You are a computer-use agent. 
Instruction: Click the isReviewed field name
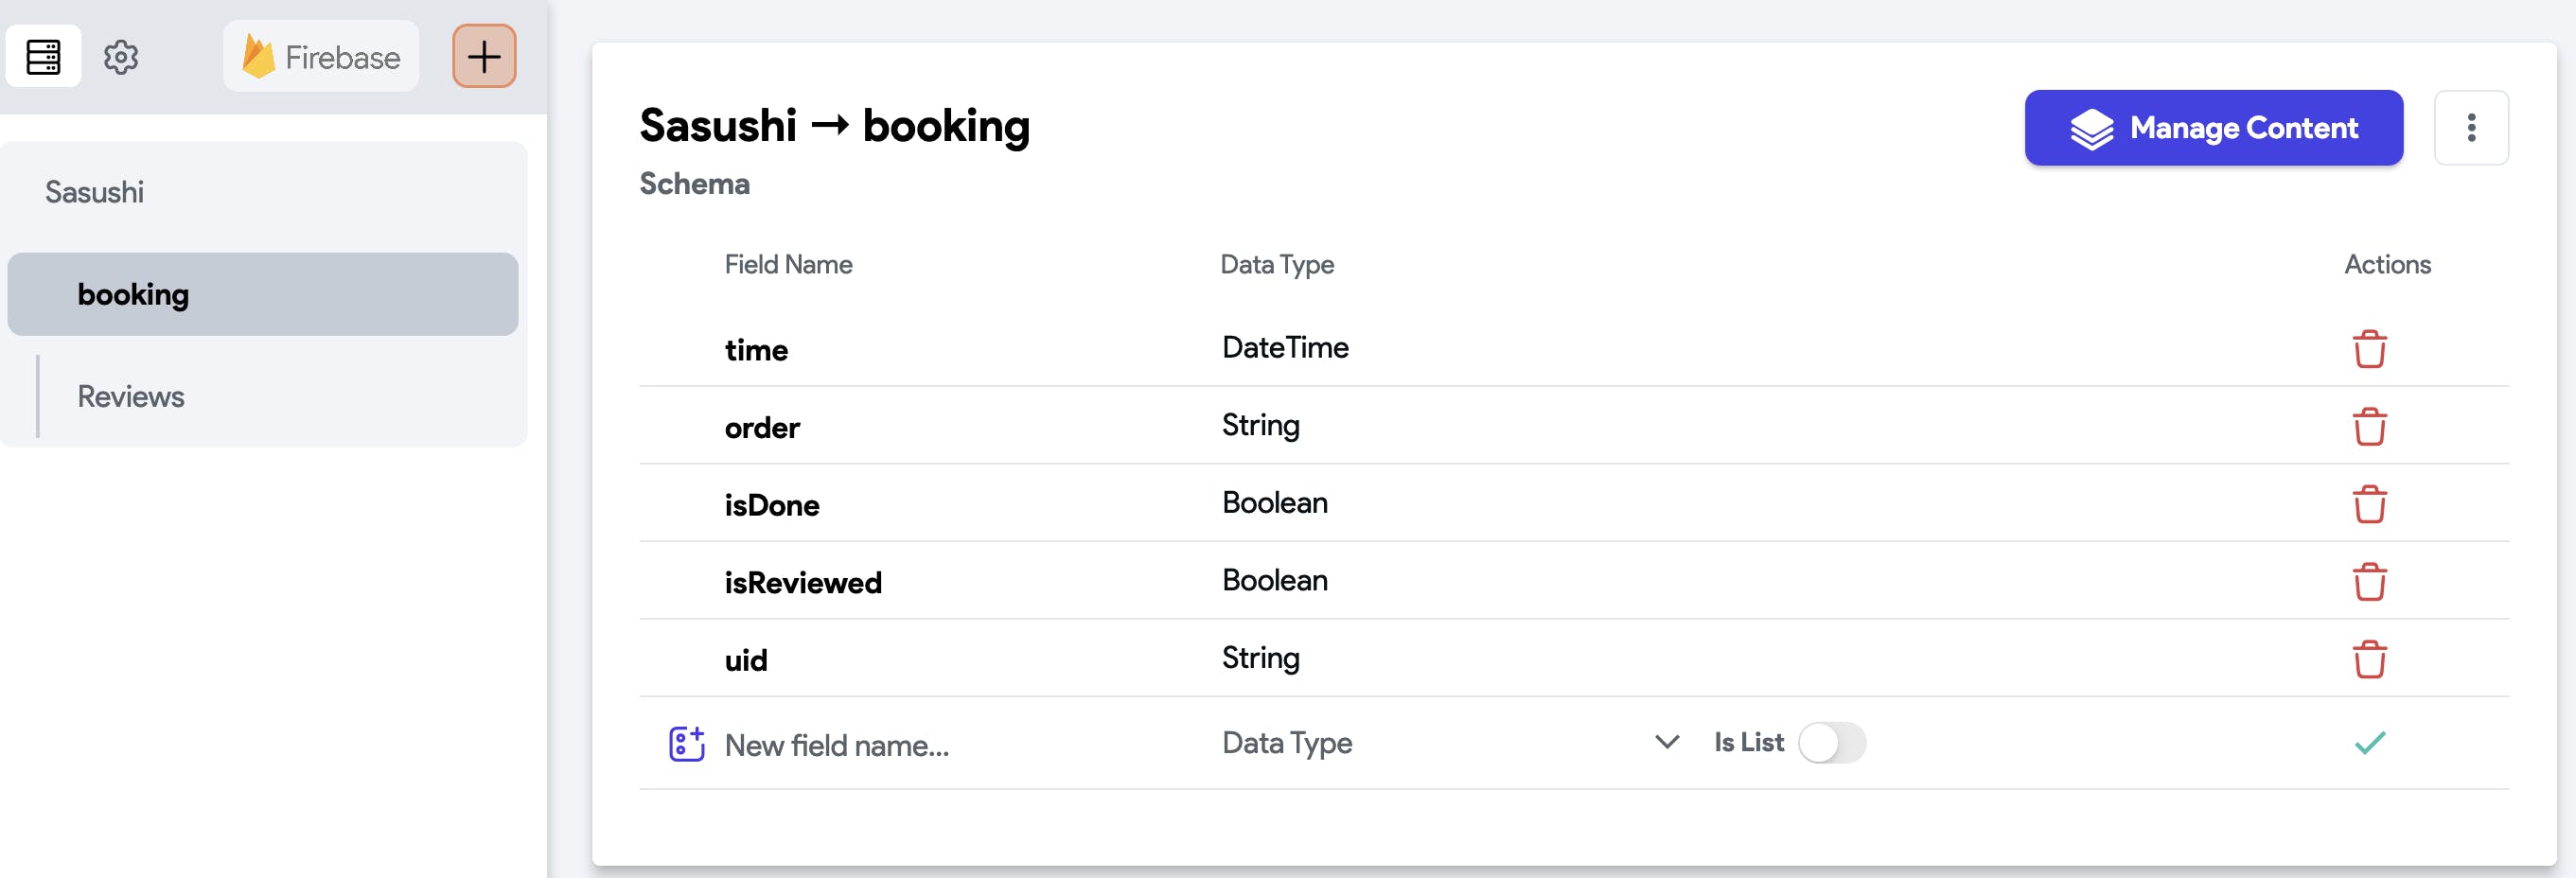click(x=803, y=583)
